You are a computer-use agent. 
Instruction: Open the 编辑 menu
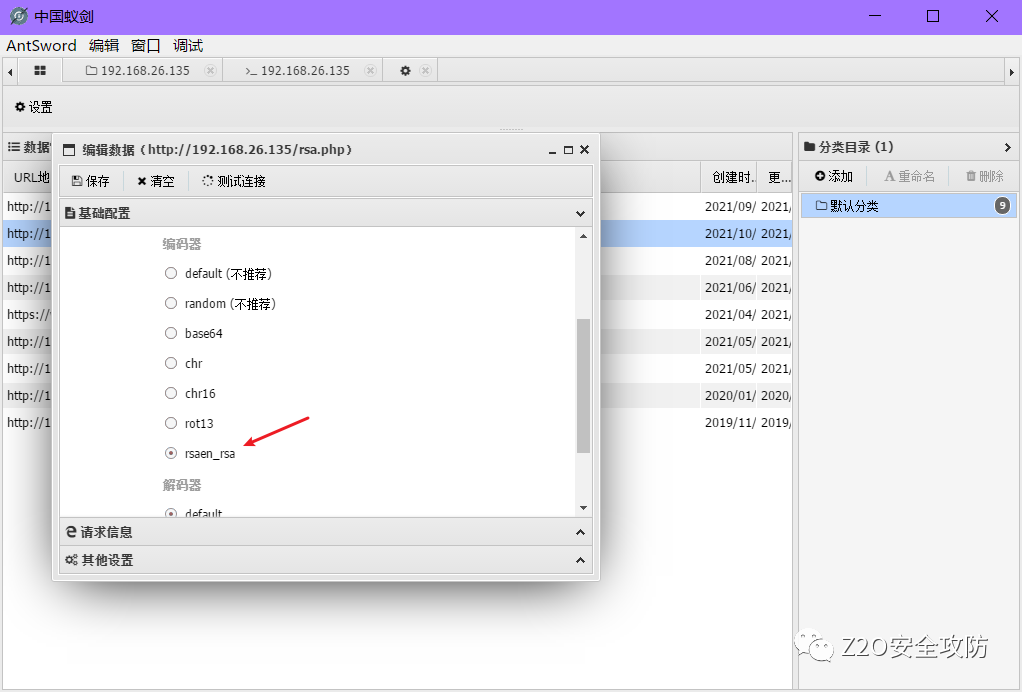pyautogui.click(x=104, y=46)
